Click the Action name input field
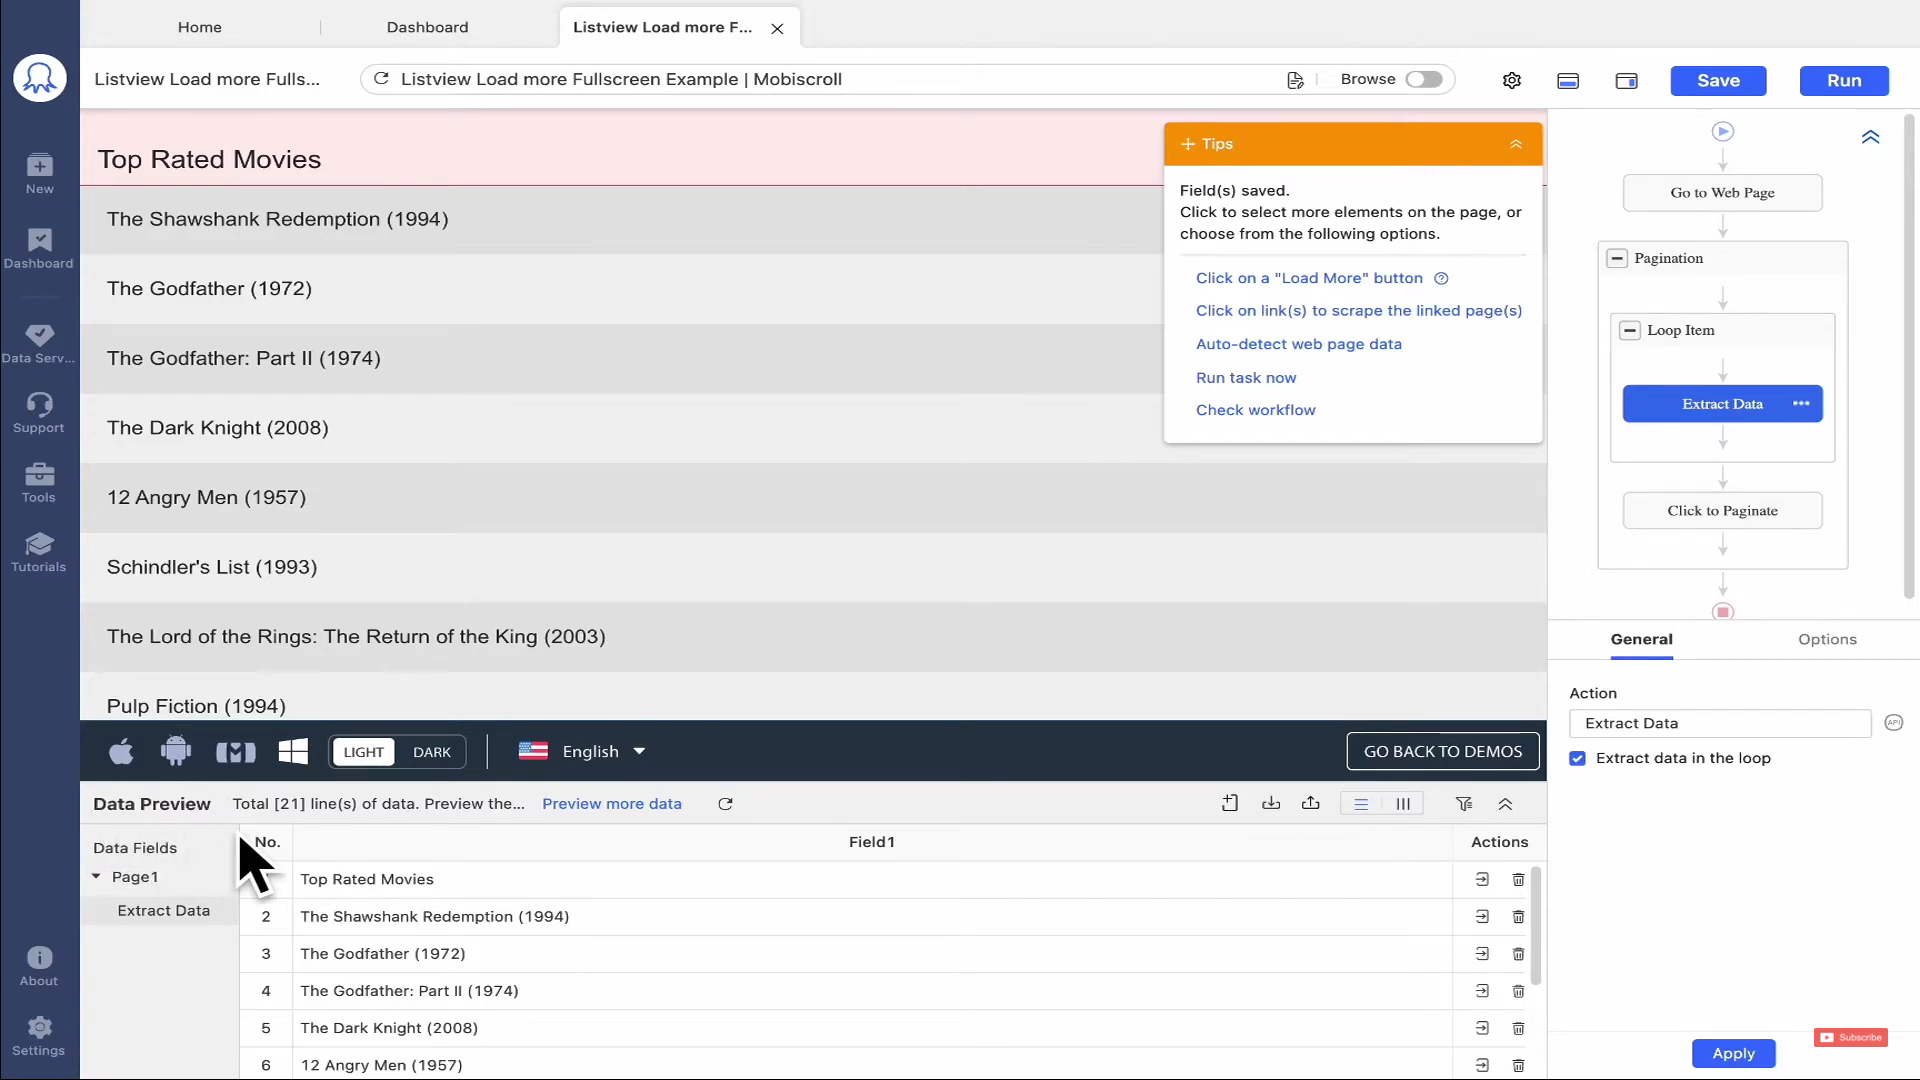 click(1719, 724)
